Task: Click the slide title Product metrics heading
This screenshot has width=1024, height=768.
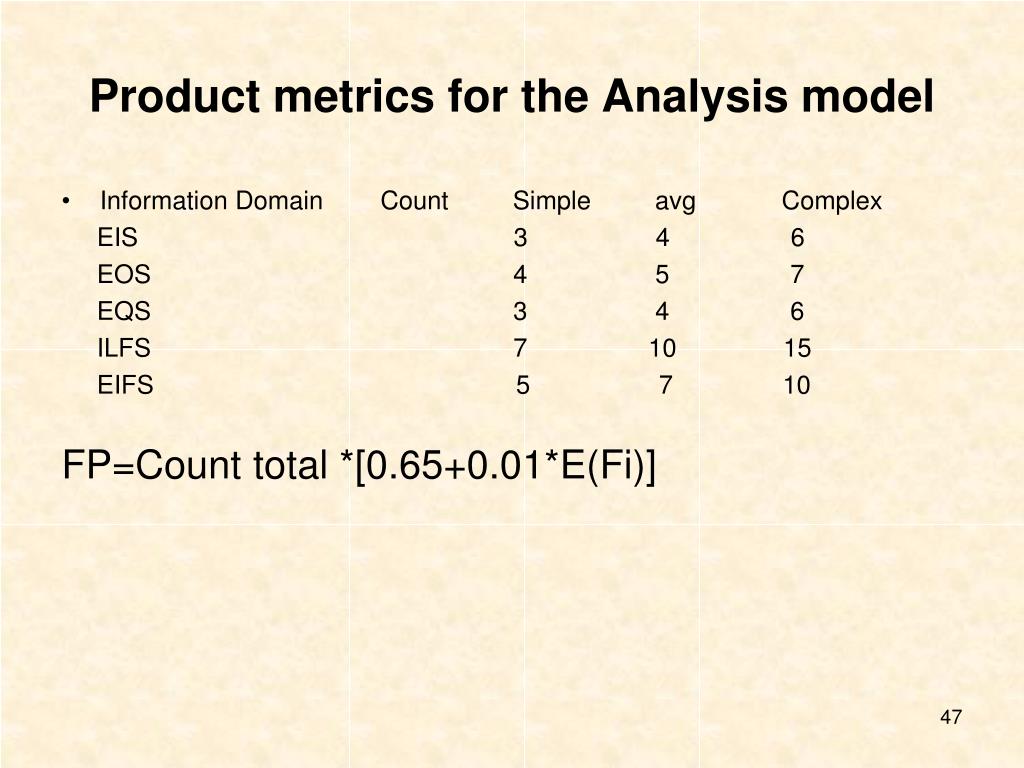Action: point(511,97)
